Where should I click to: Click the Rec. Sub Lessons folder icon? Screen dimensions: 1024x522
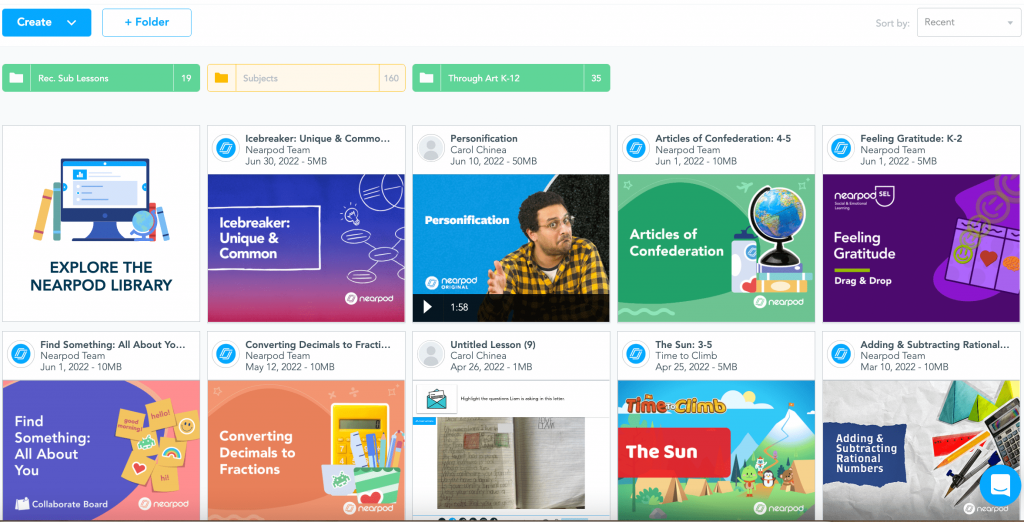16,78
